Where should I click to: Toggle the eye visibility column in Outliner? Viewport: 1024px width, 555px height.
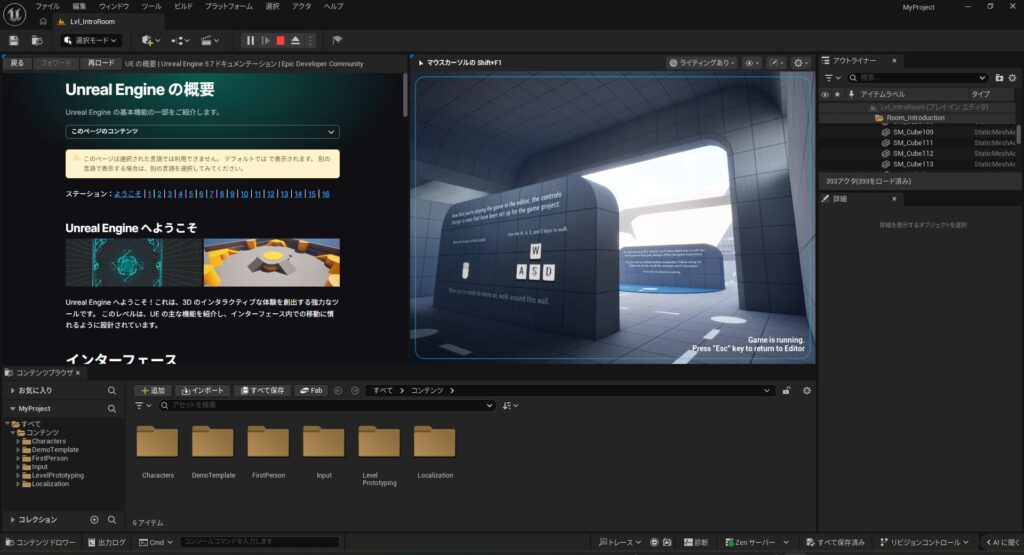pyautogui.click(x=825, y=94)
